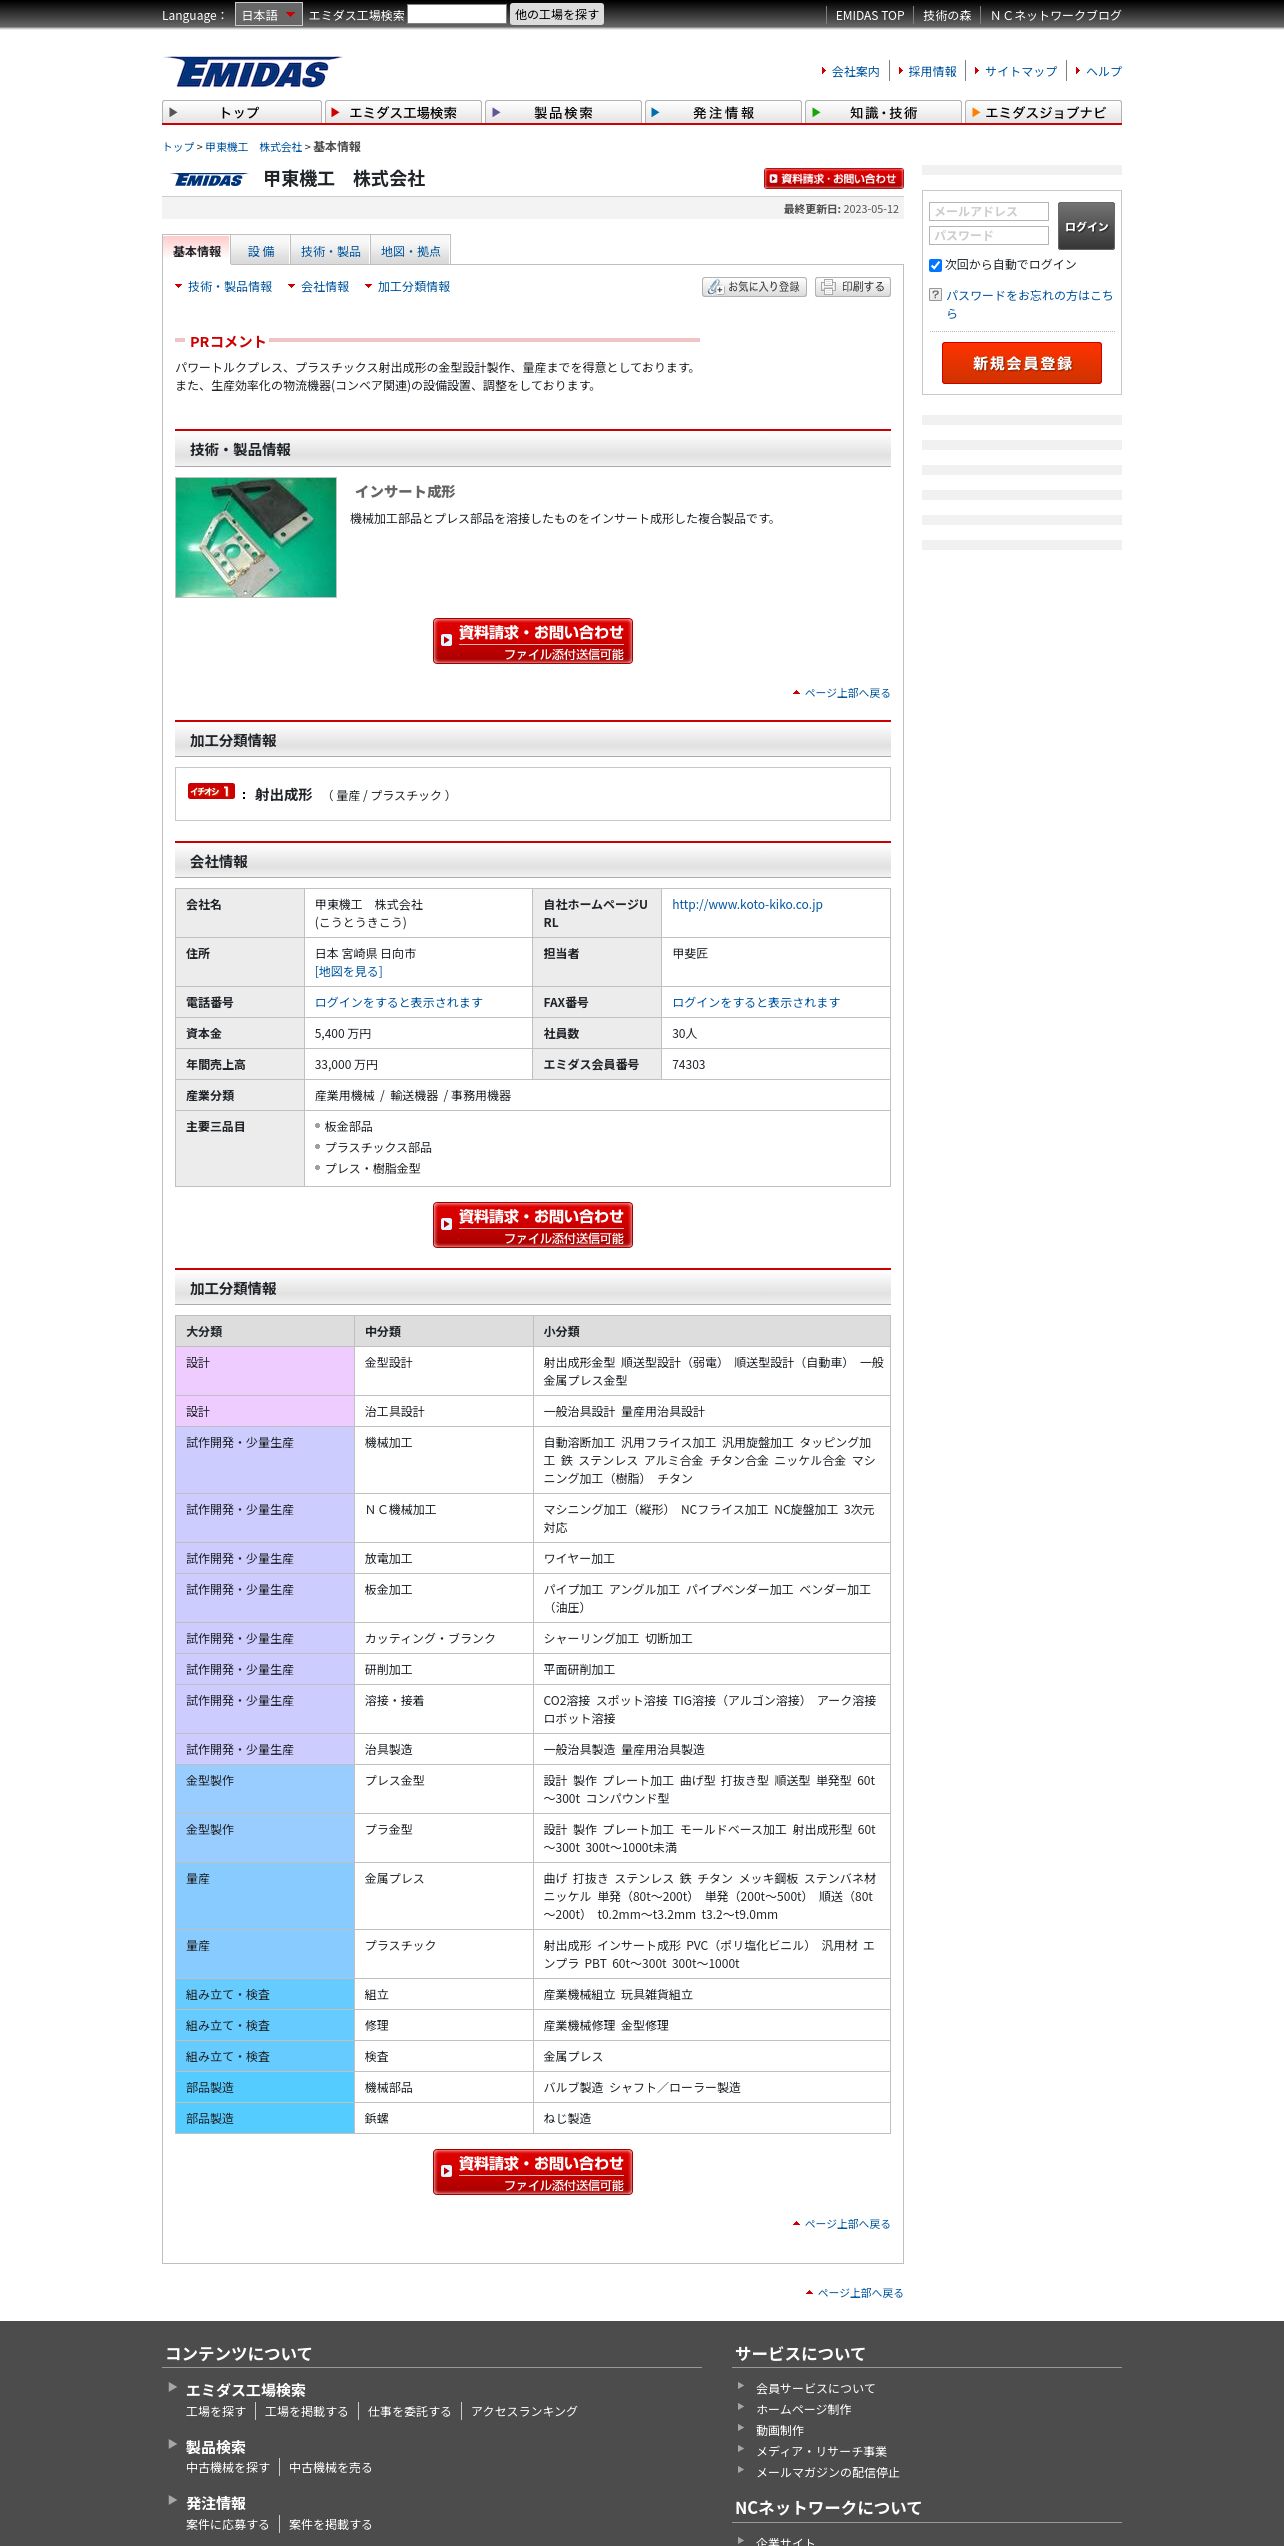Open the ヘルプ link
1284x2546 pixels.
[1103, 71]
